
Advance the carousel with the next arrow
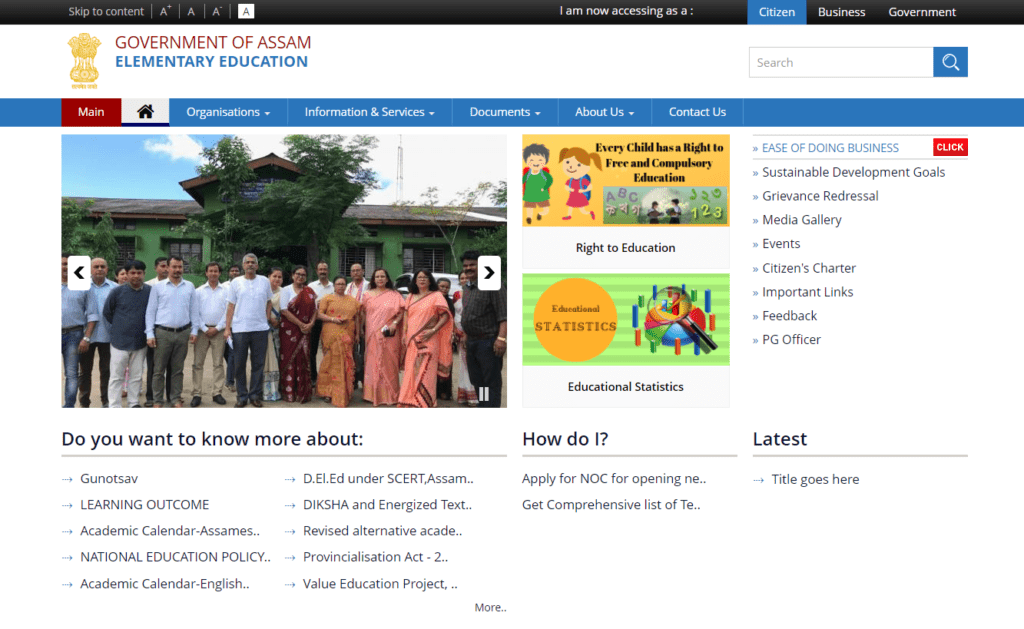(489, 272)
